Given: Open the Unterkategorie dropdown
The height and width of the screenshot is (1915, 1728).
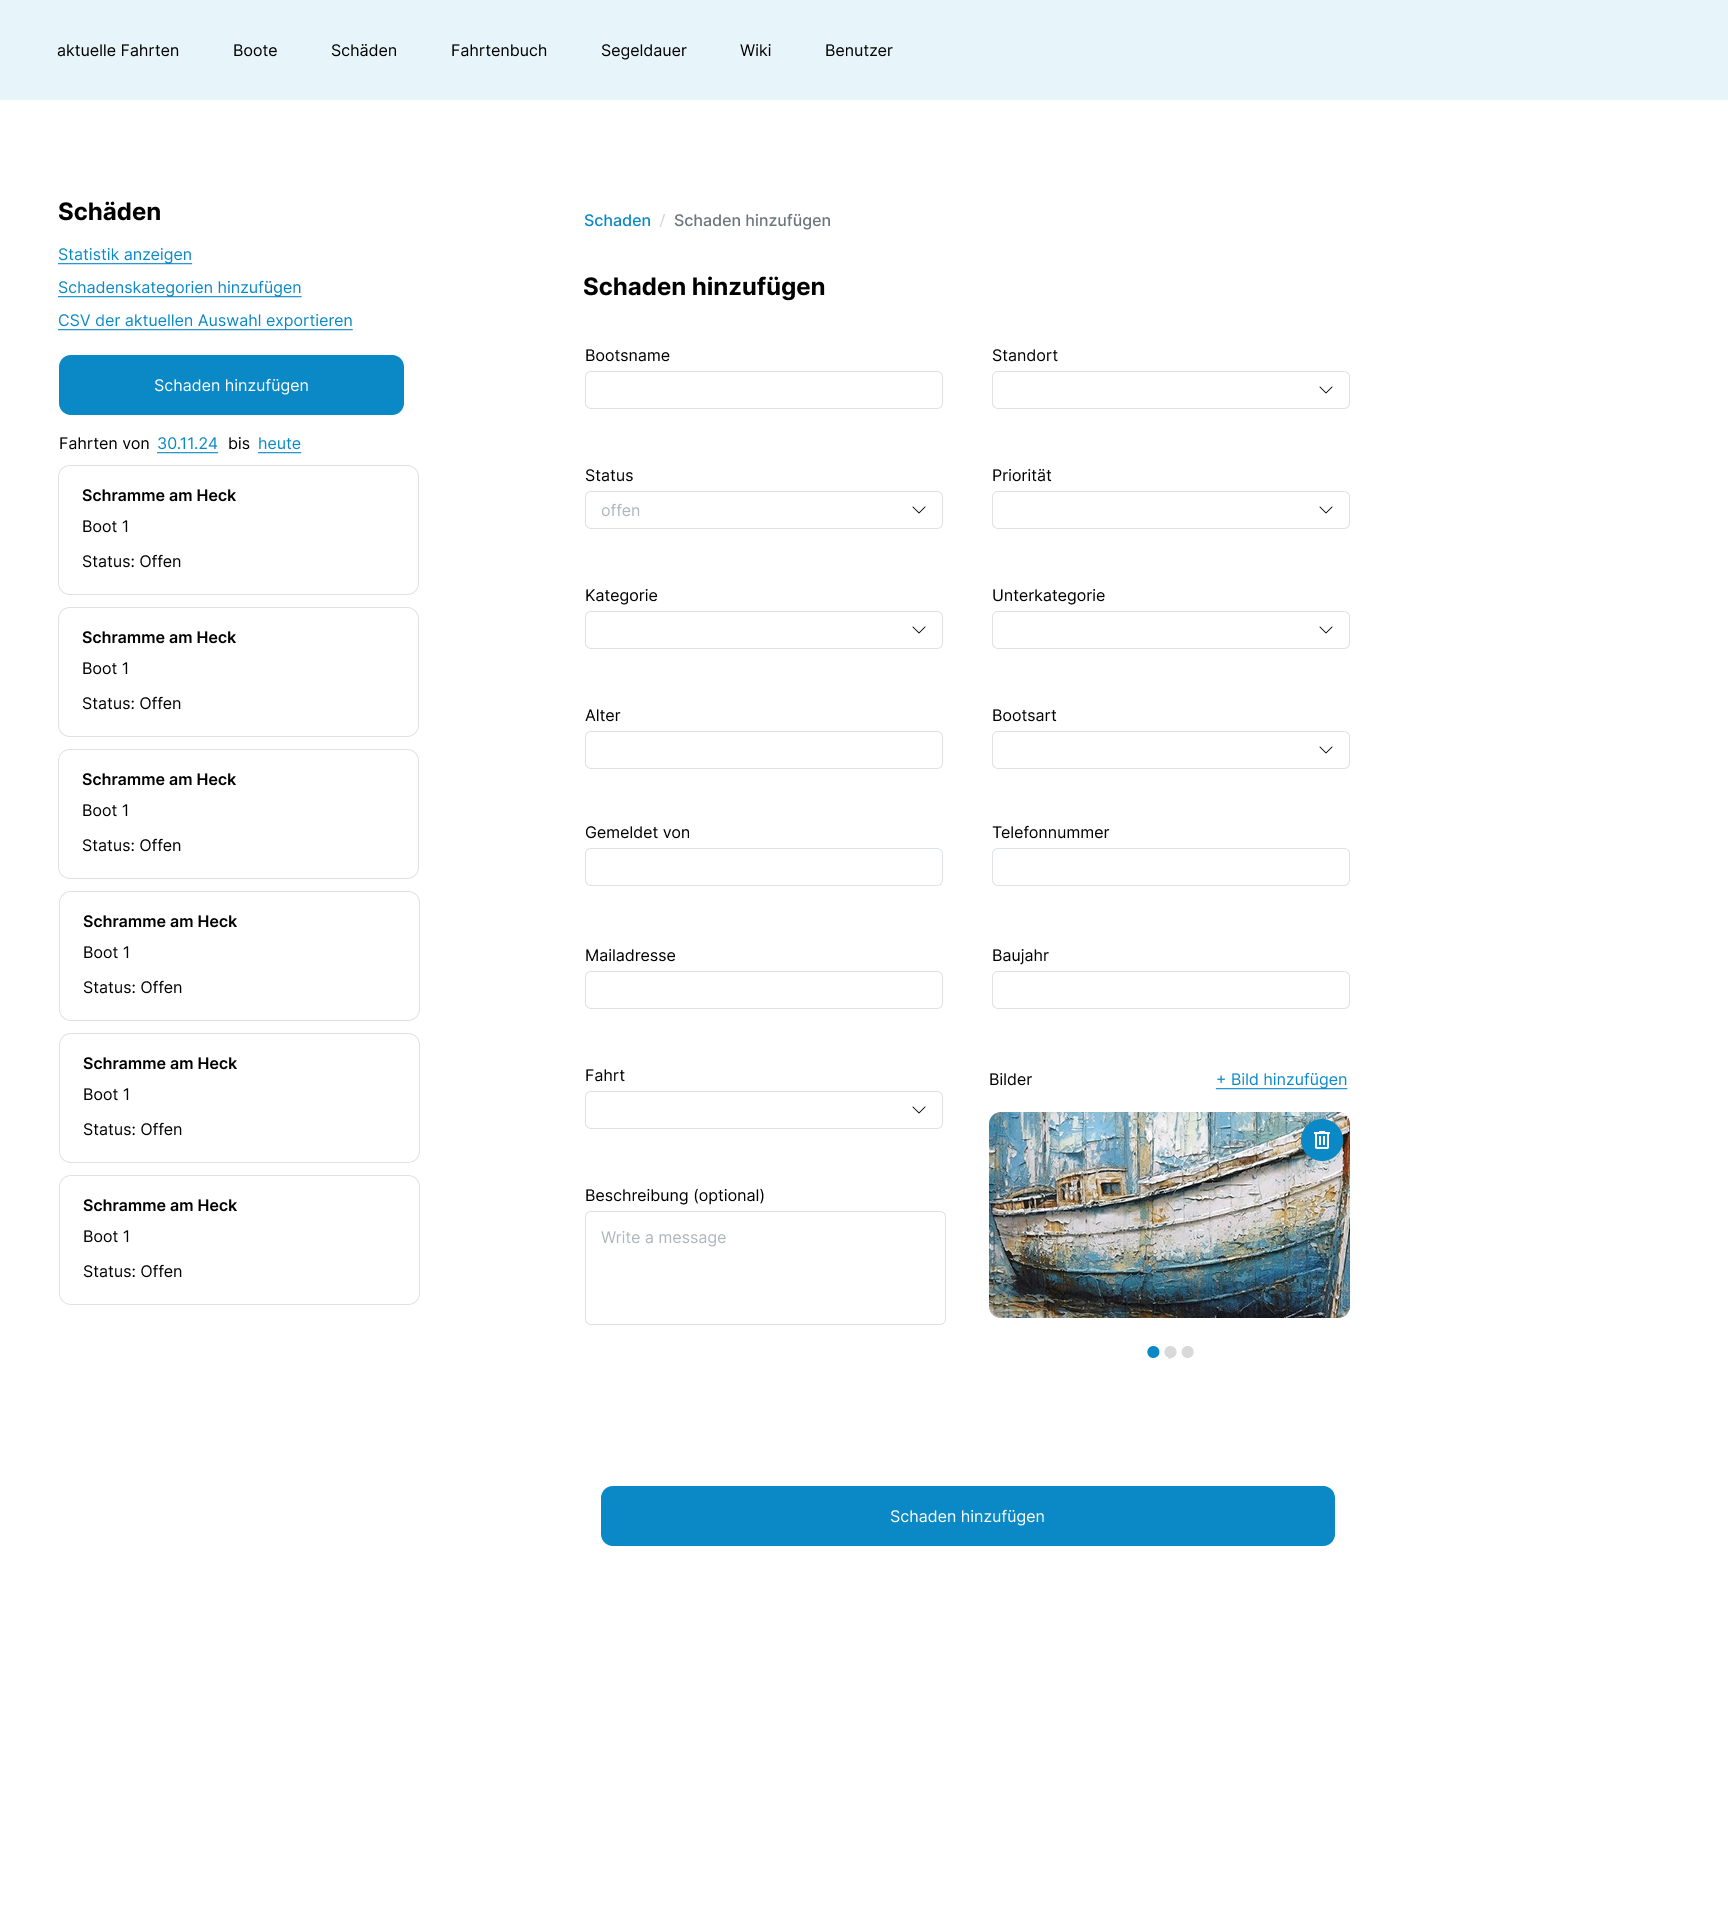Looking at the screenshot, I should coord(1170,630).
